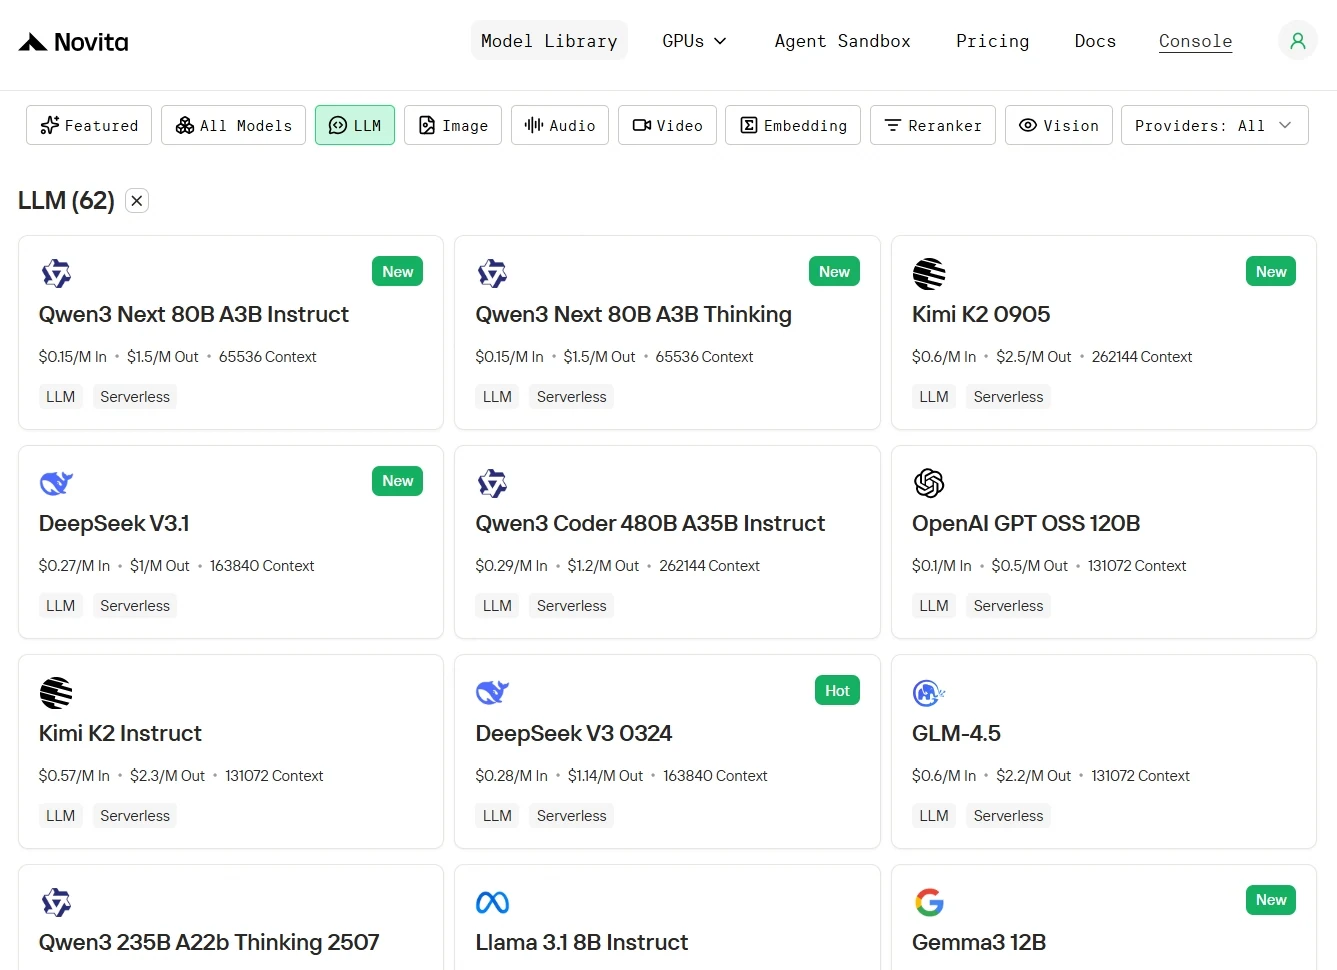Image resolution: width=1337 pixels, height=970 pixels.
Task: Go to Model Library
Action: pos(549,41)
